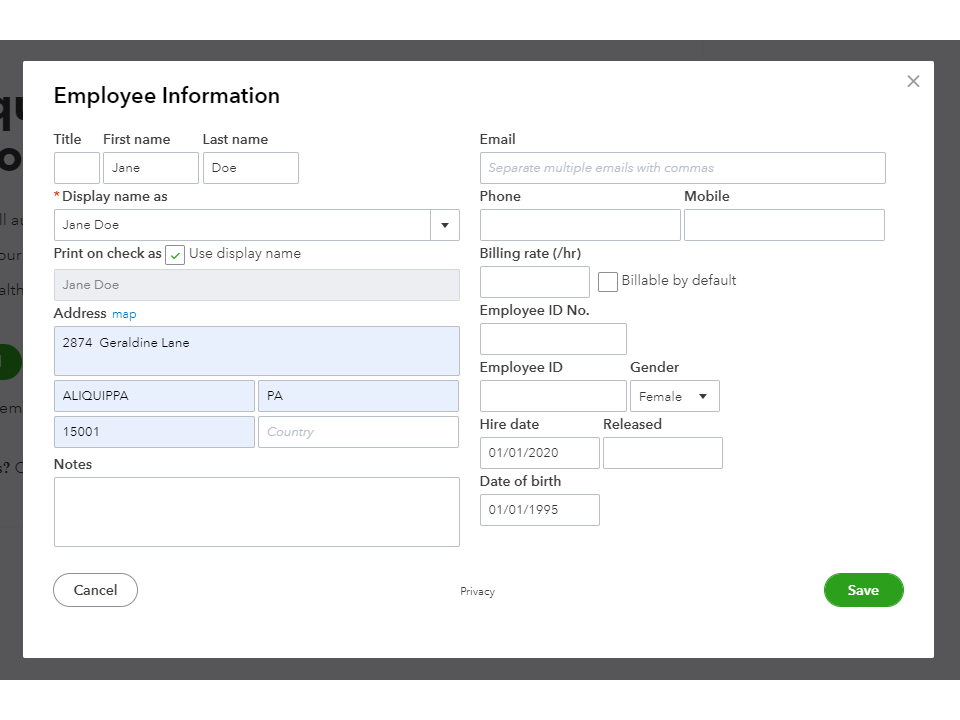
Task: Select the Mobile number field
Action: click(x=784, y=225)
